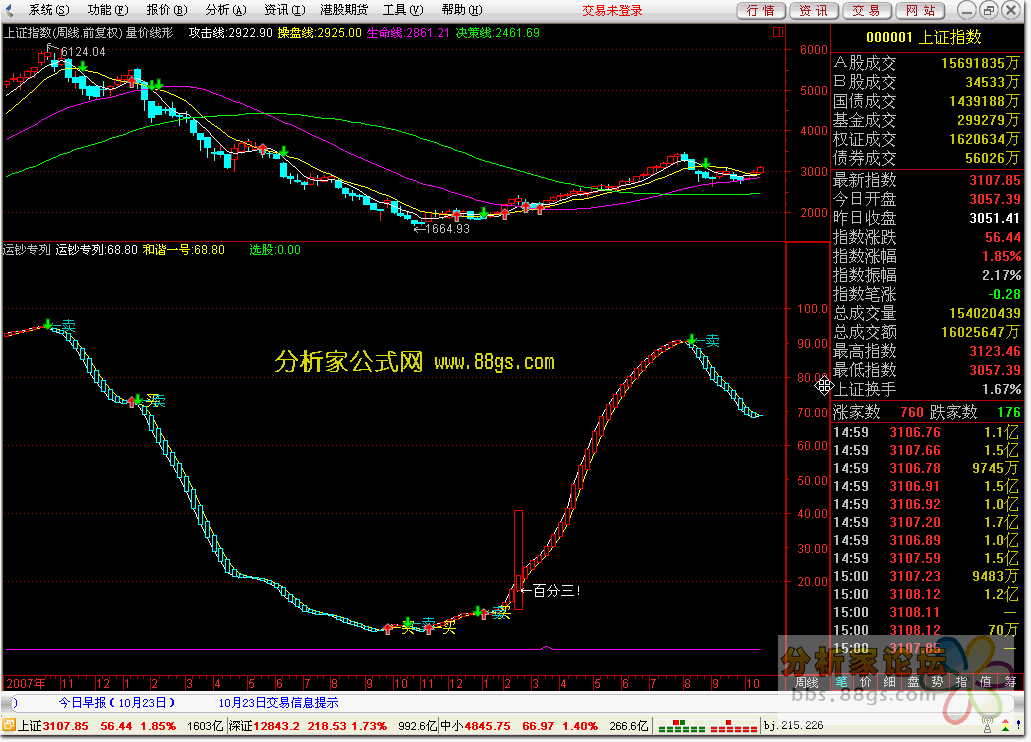The height and width of the screenshot is (742, 1031).
Task: Switch to the 细 tab
Action: tap(890, 682)
